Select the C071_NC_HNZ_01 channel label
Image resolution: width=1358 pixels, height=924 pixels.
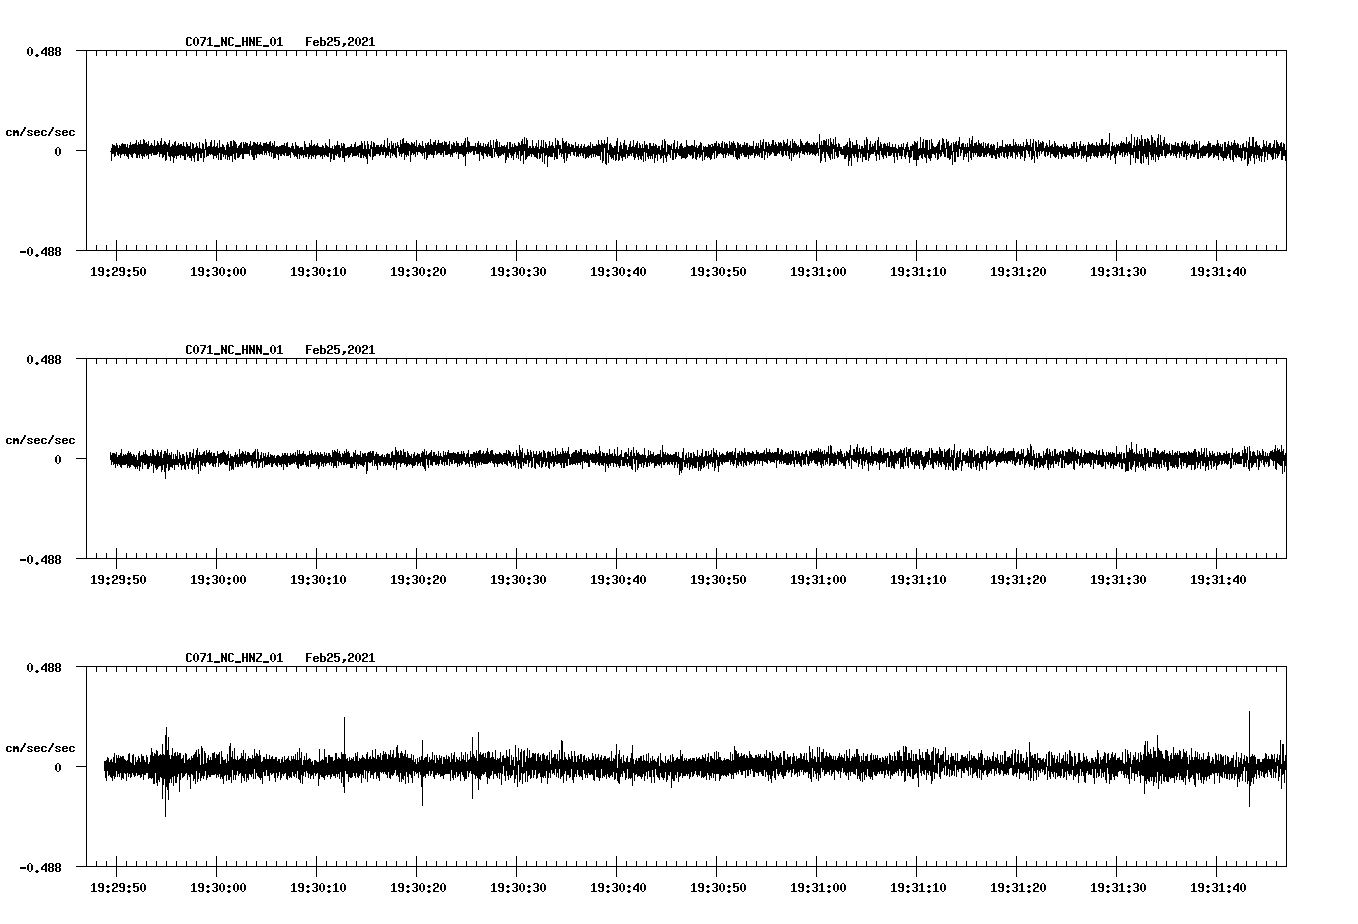coord(233,657)
